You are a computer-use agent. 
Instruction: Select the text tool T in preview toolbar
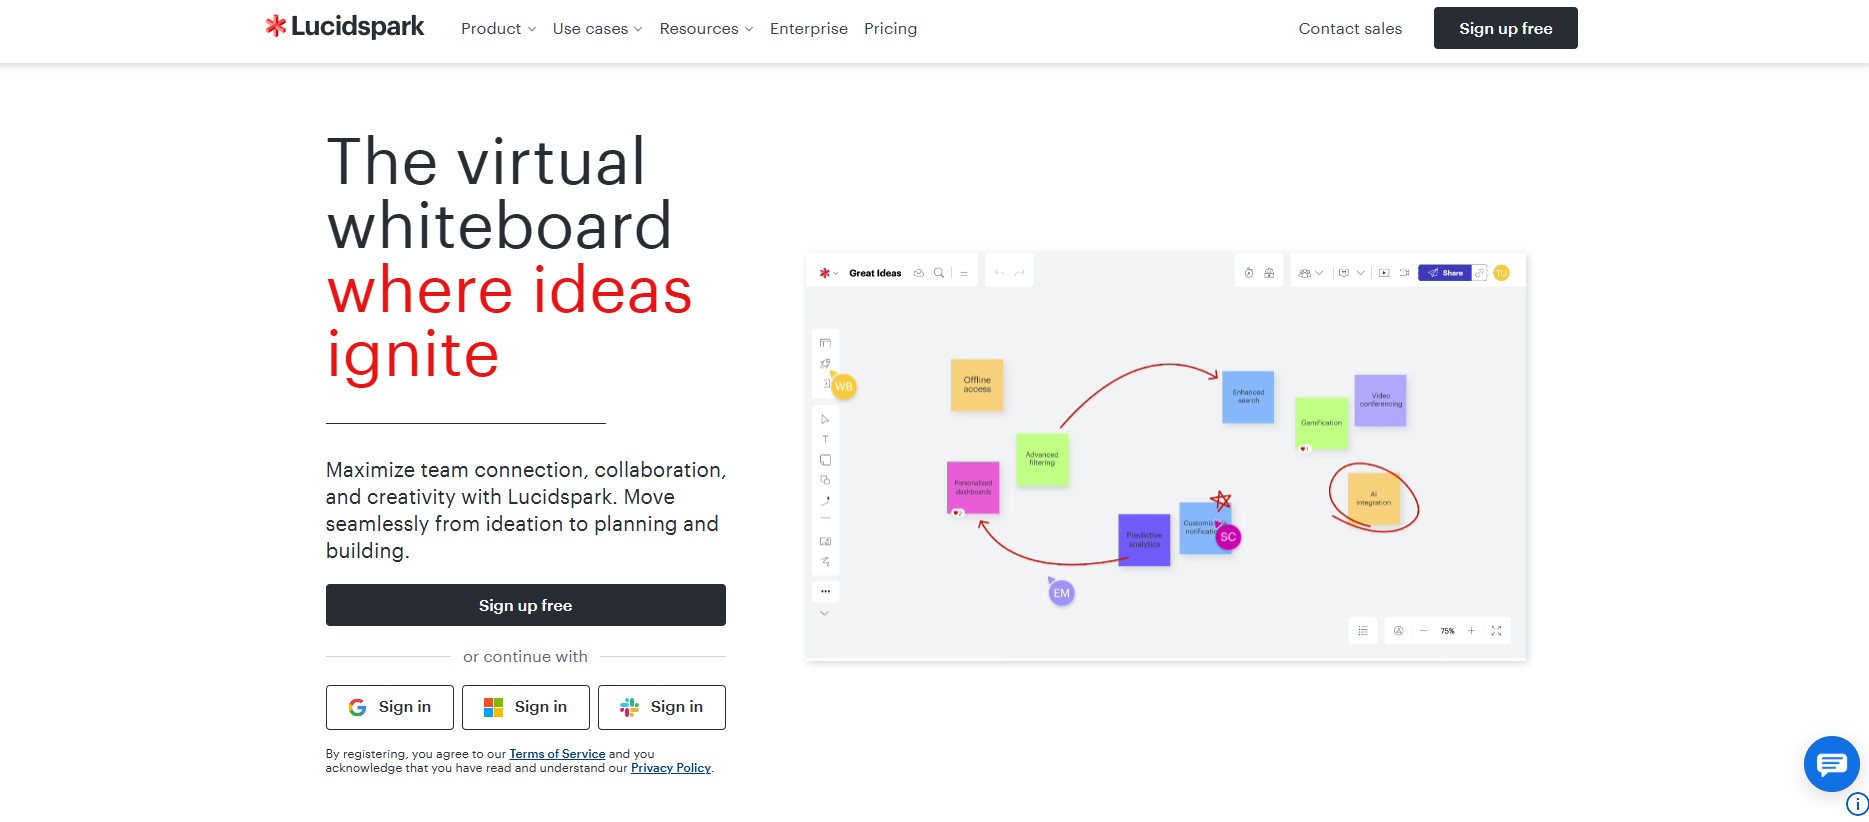tap(825, 440)
